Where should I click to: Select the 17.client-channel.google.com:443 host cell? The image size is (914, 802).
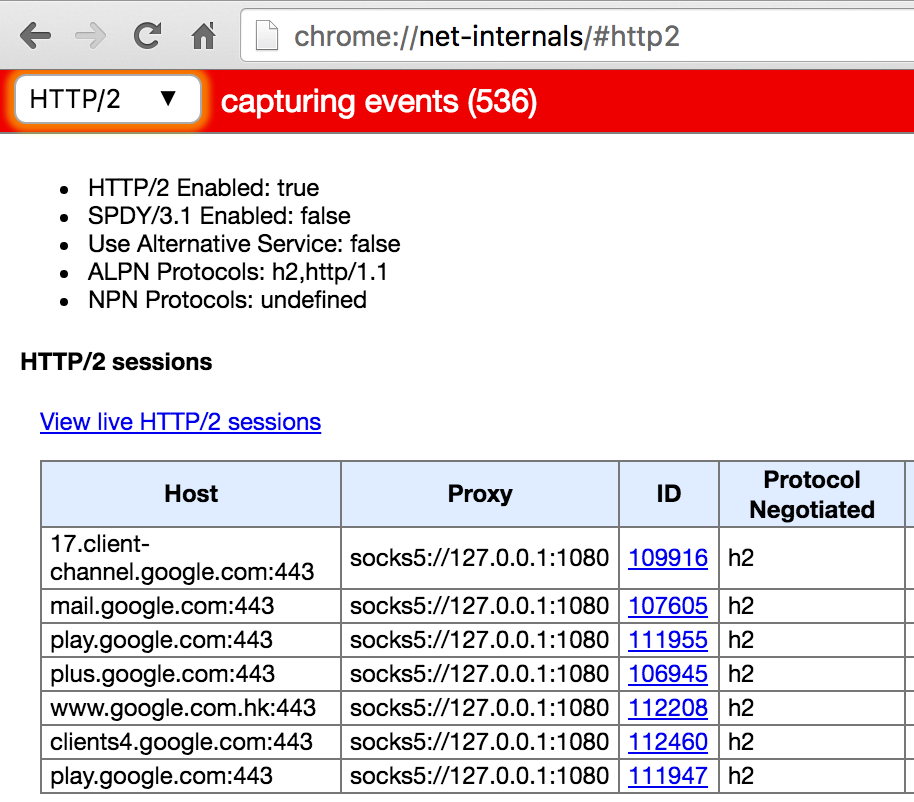coord(191,558)
